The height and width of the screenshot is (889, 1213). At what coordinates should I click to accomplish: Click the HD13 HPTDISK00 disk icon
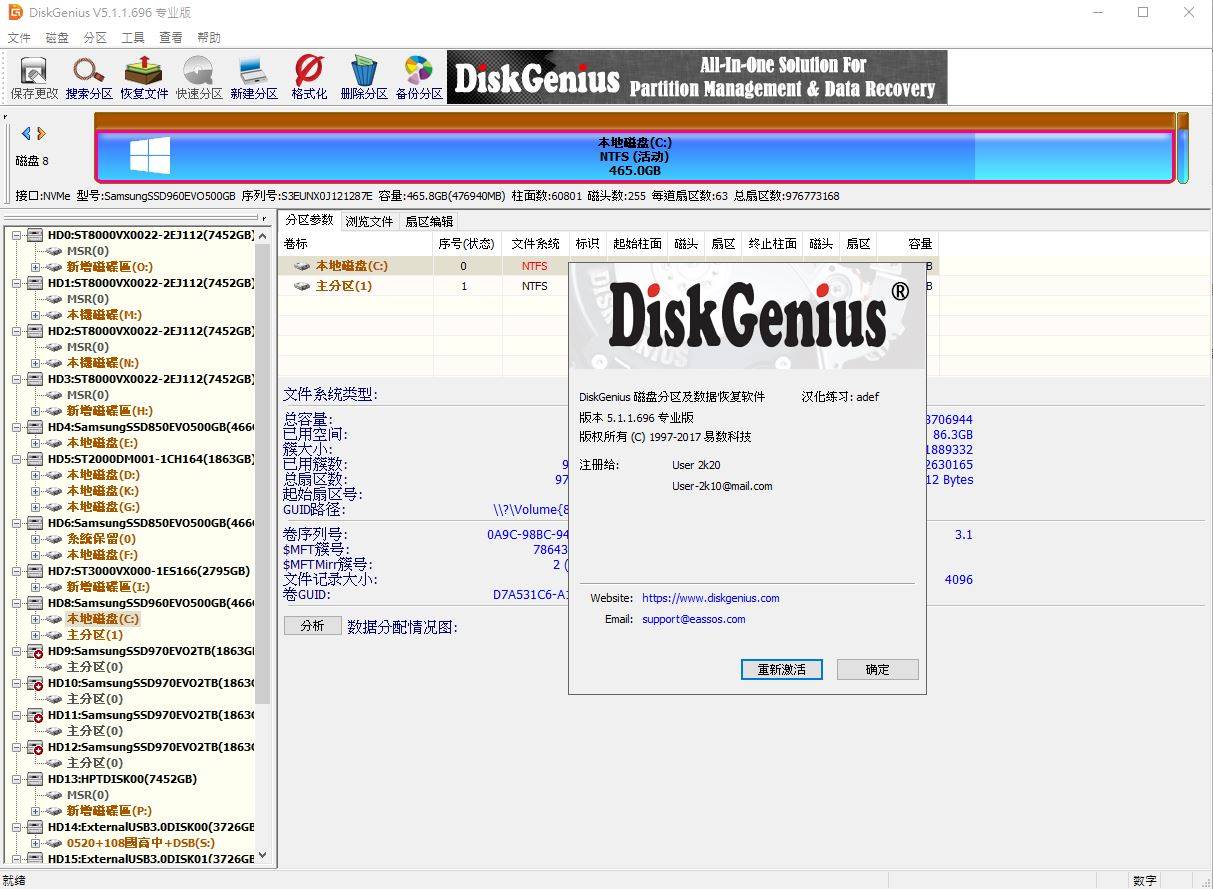35,779
